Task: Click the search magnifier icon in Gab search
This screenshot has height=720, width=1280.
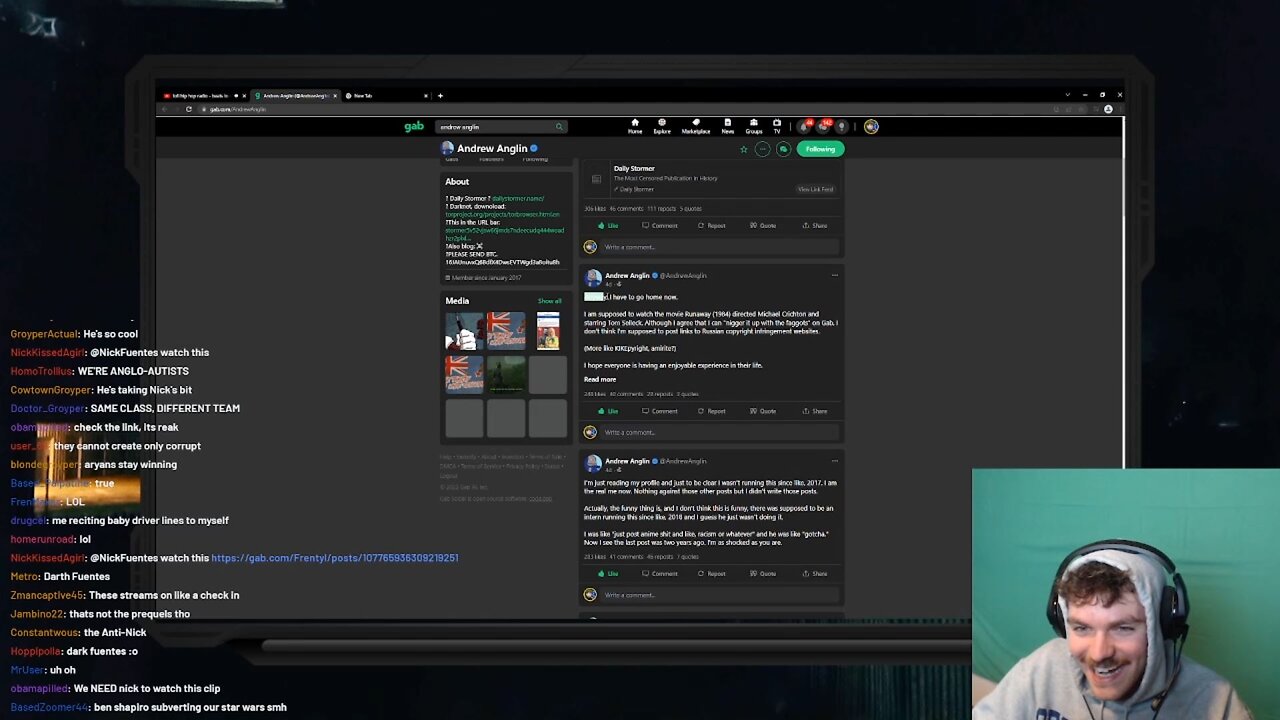Action: [559, 127]
